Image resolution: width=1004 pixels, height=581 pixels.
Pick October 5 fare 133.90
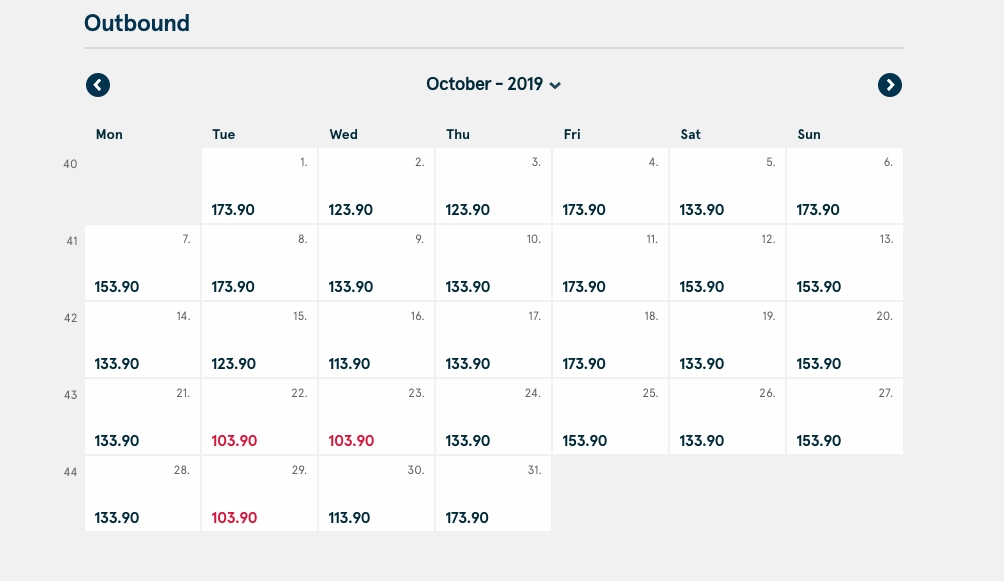[x=727, y=186]
